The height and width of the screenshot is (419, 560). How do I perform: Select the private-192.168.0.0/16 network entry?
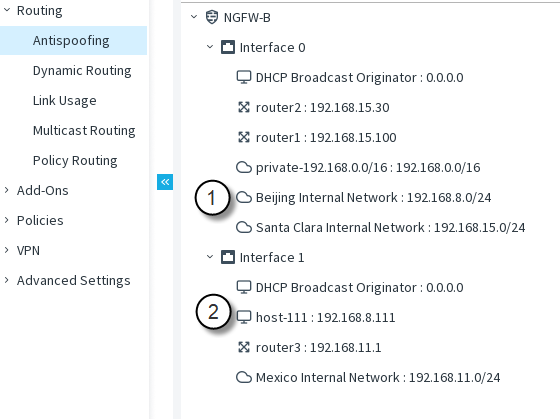358,168
